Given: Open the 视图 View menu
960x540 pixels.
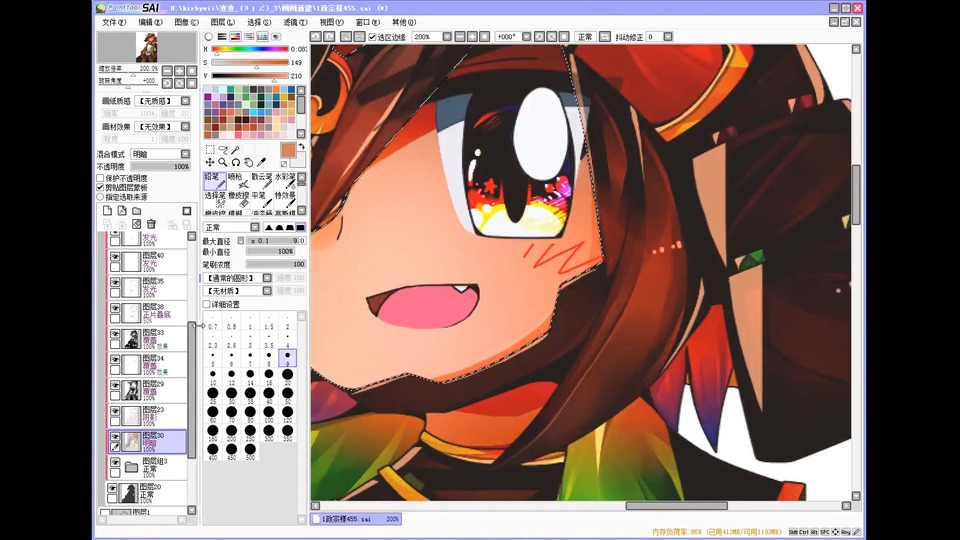Looking at the screenshot, I should click(x=331, y=23).
